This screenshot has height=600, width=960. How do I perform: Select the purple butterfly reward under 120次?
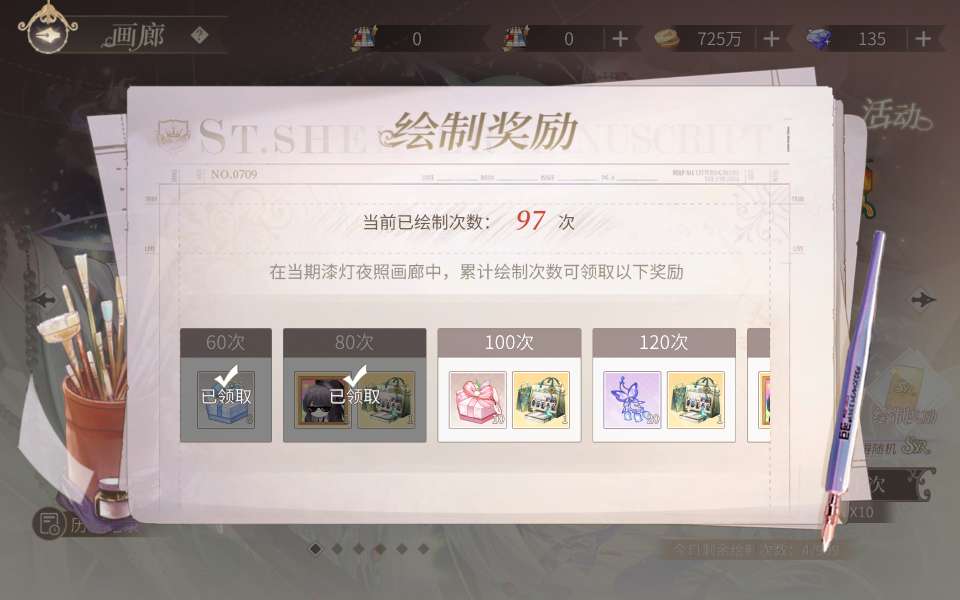click(x=632, y=400)
